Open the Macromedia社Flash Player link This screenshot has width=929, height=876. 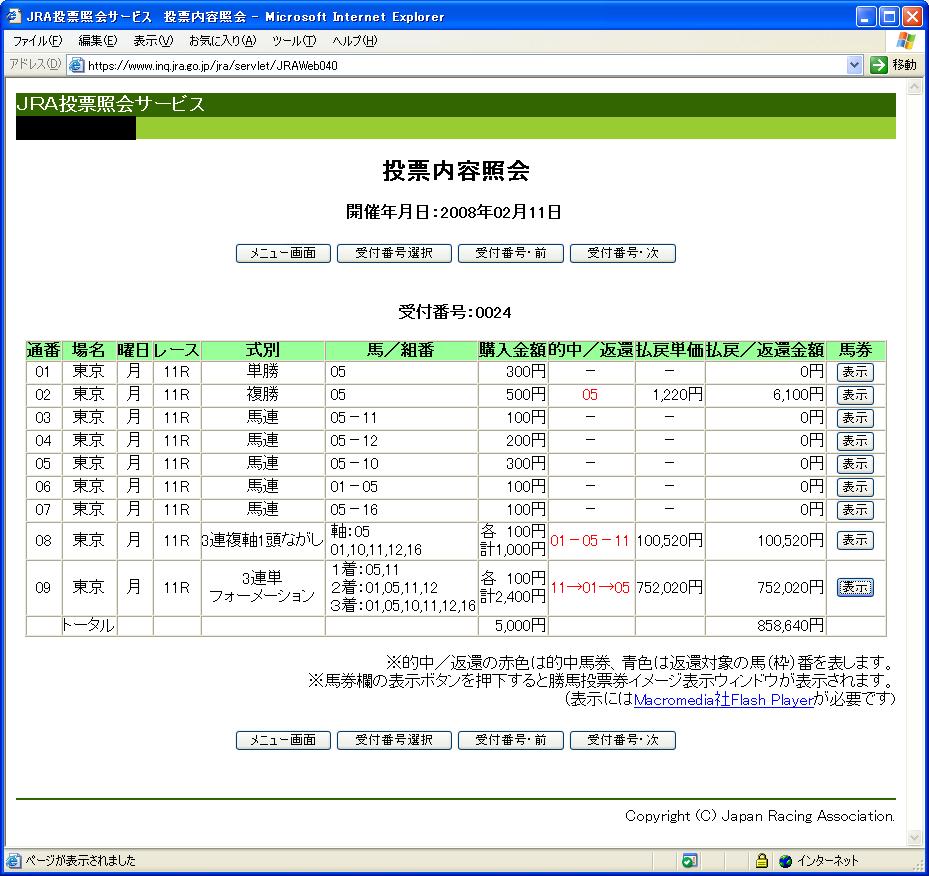click(x=723, y=700)
